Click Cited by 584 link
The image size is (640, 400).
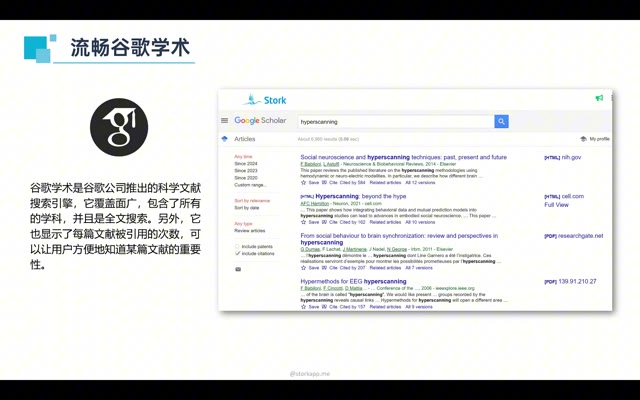coord(352,182)
